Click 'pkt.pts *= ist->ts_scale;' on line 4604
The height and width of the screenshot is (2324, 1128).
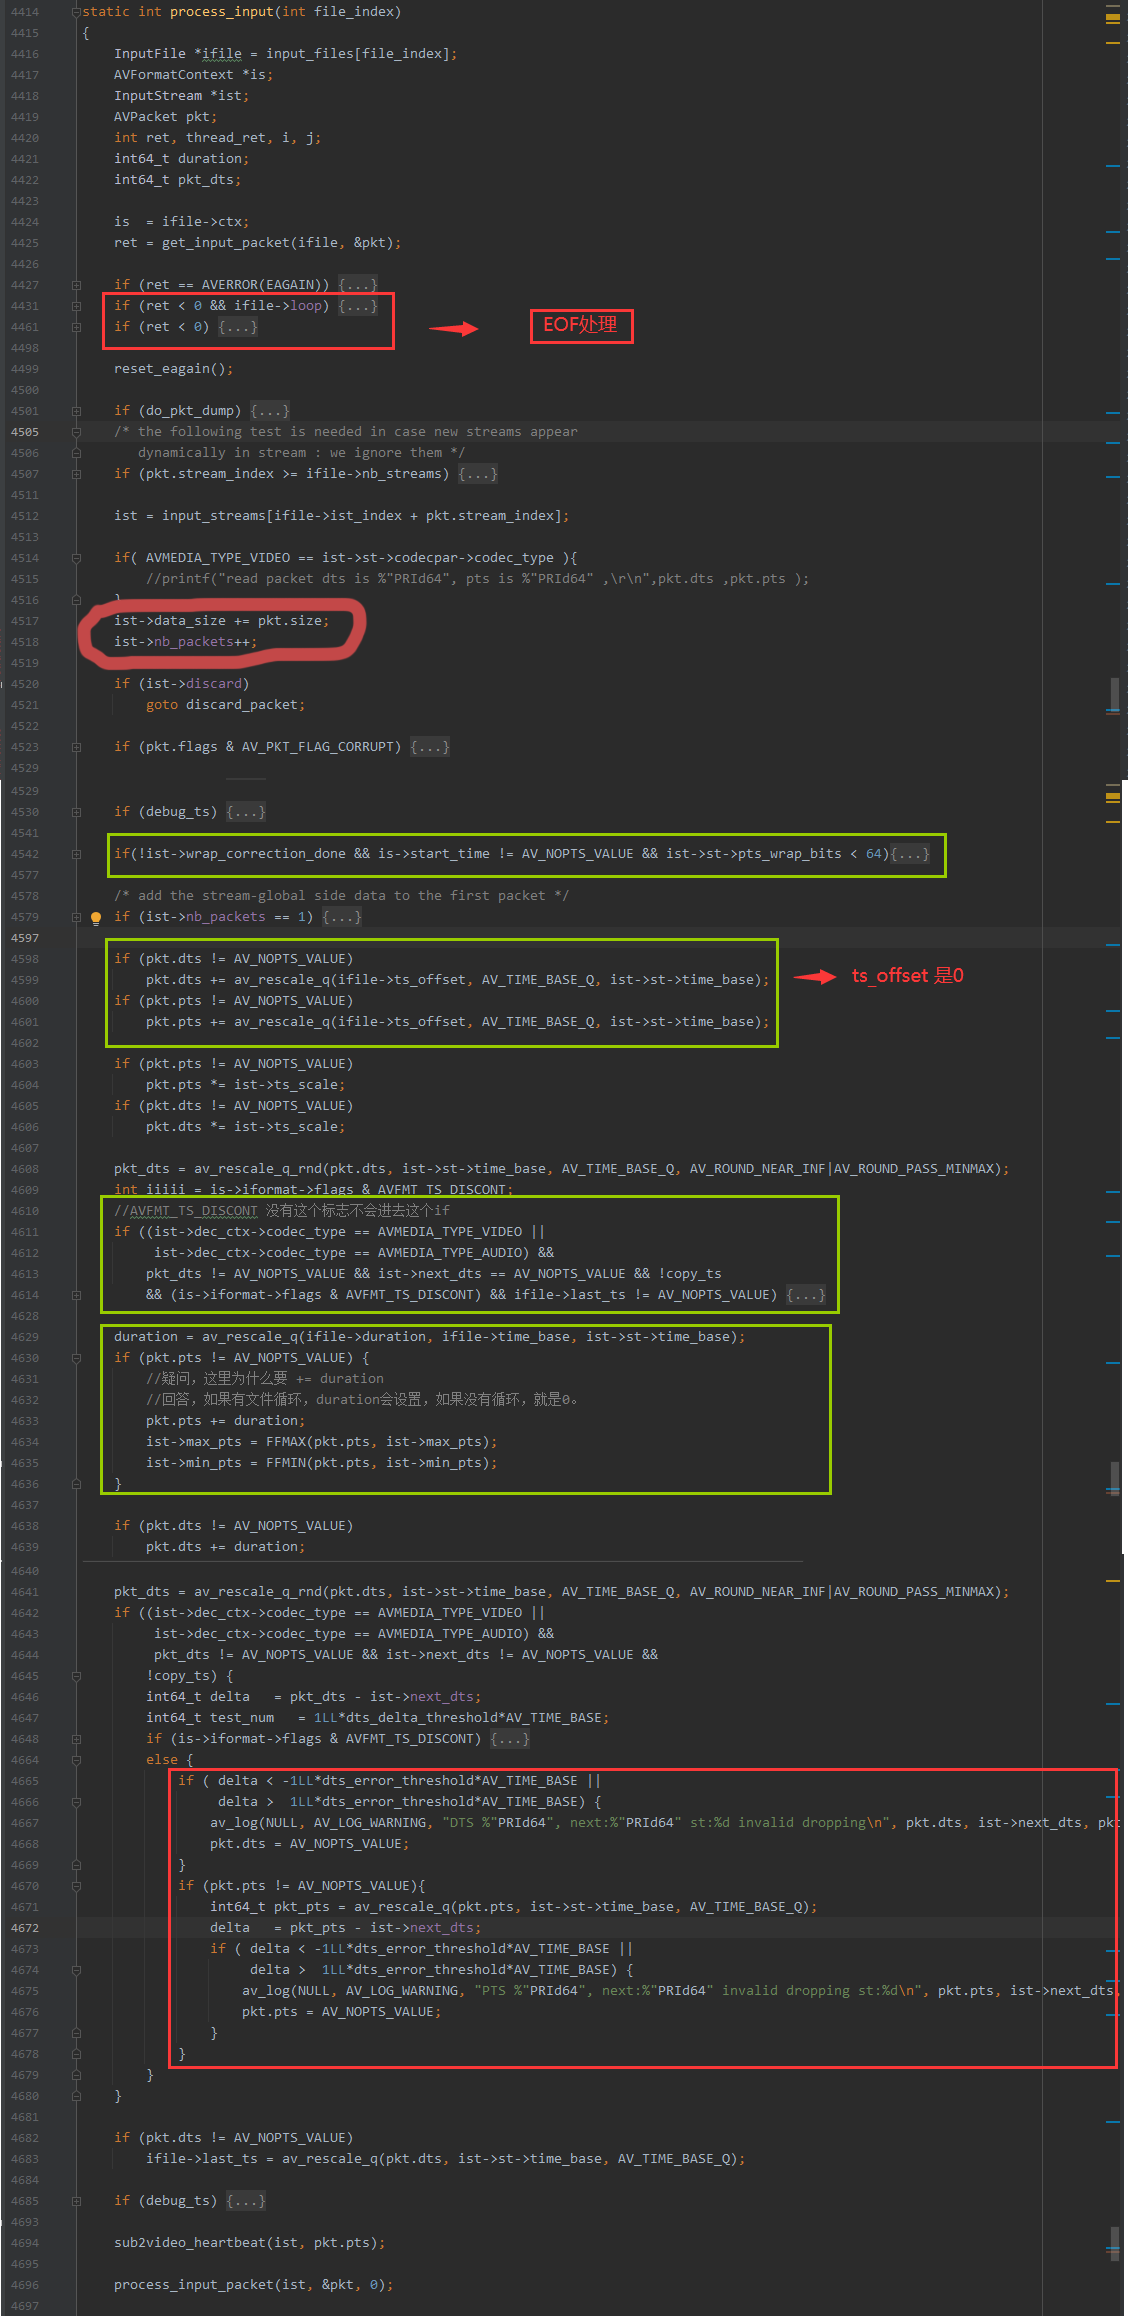coord(246,1085)
